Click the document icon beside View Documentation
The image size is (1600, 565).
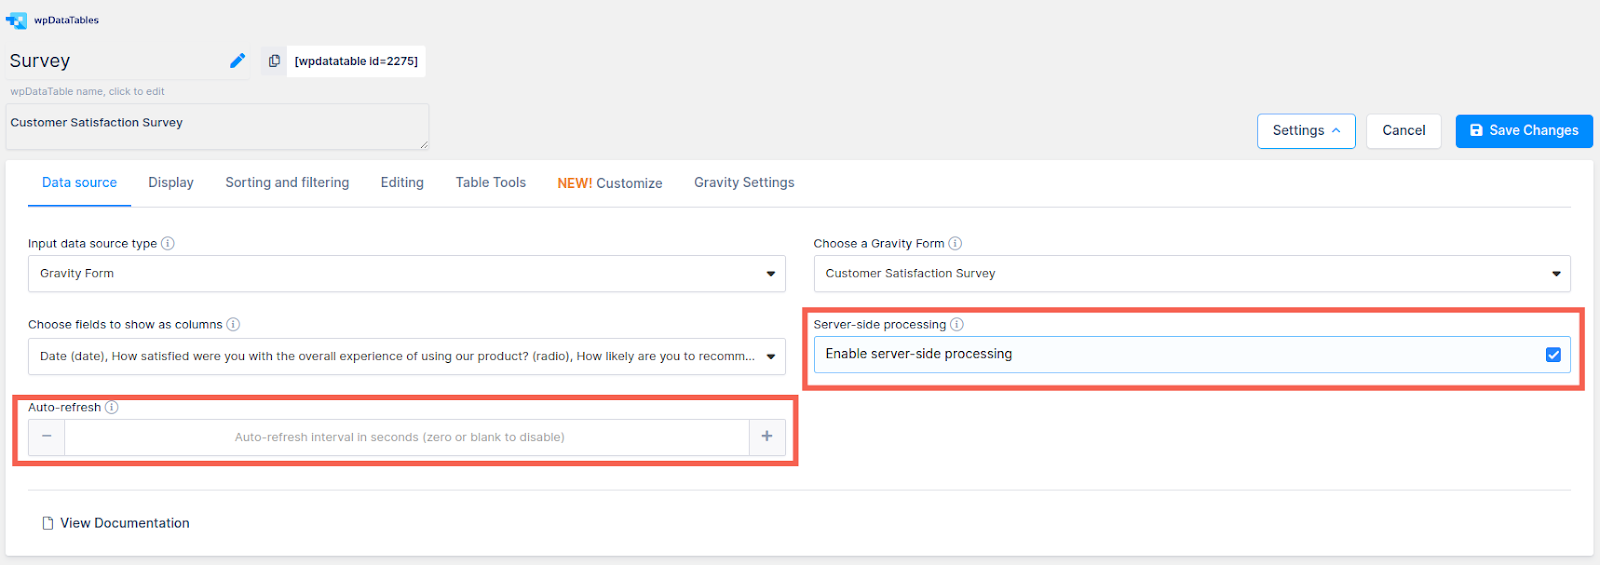47,523
